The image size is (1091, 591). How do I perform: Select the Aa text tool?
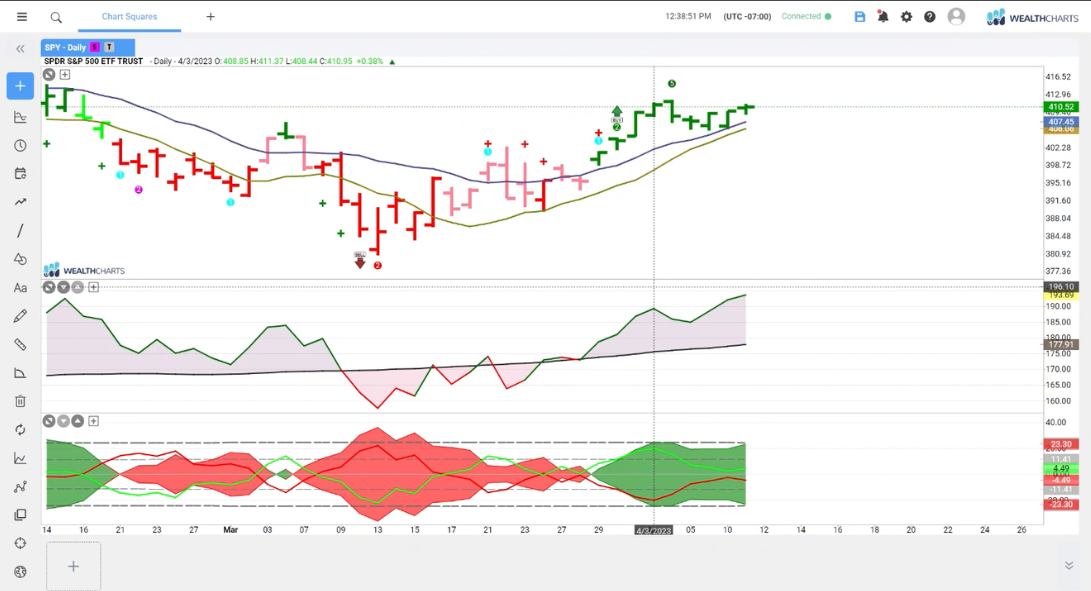20,287
